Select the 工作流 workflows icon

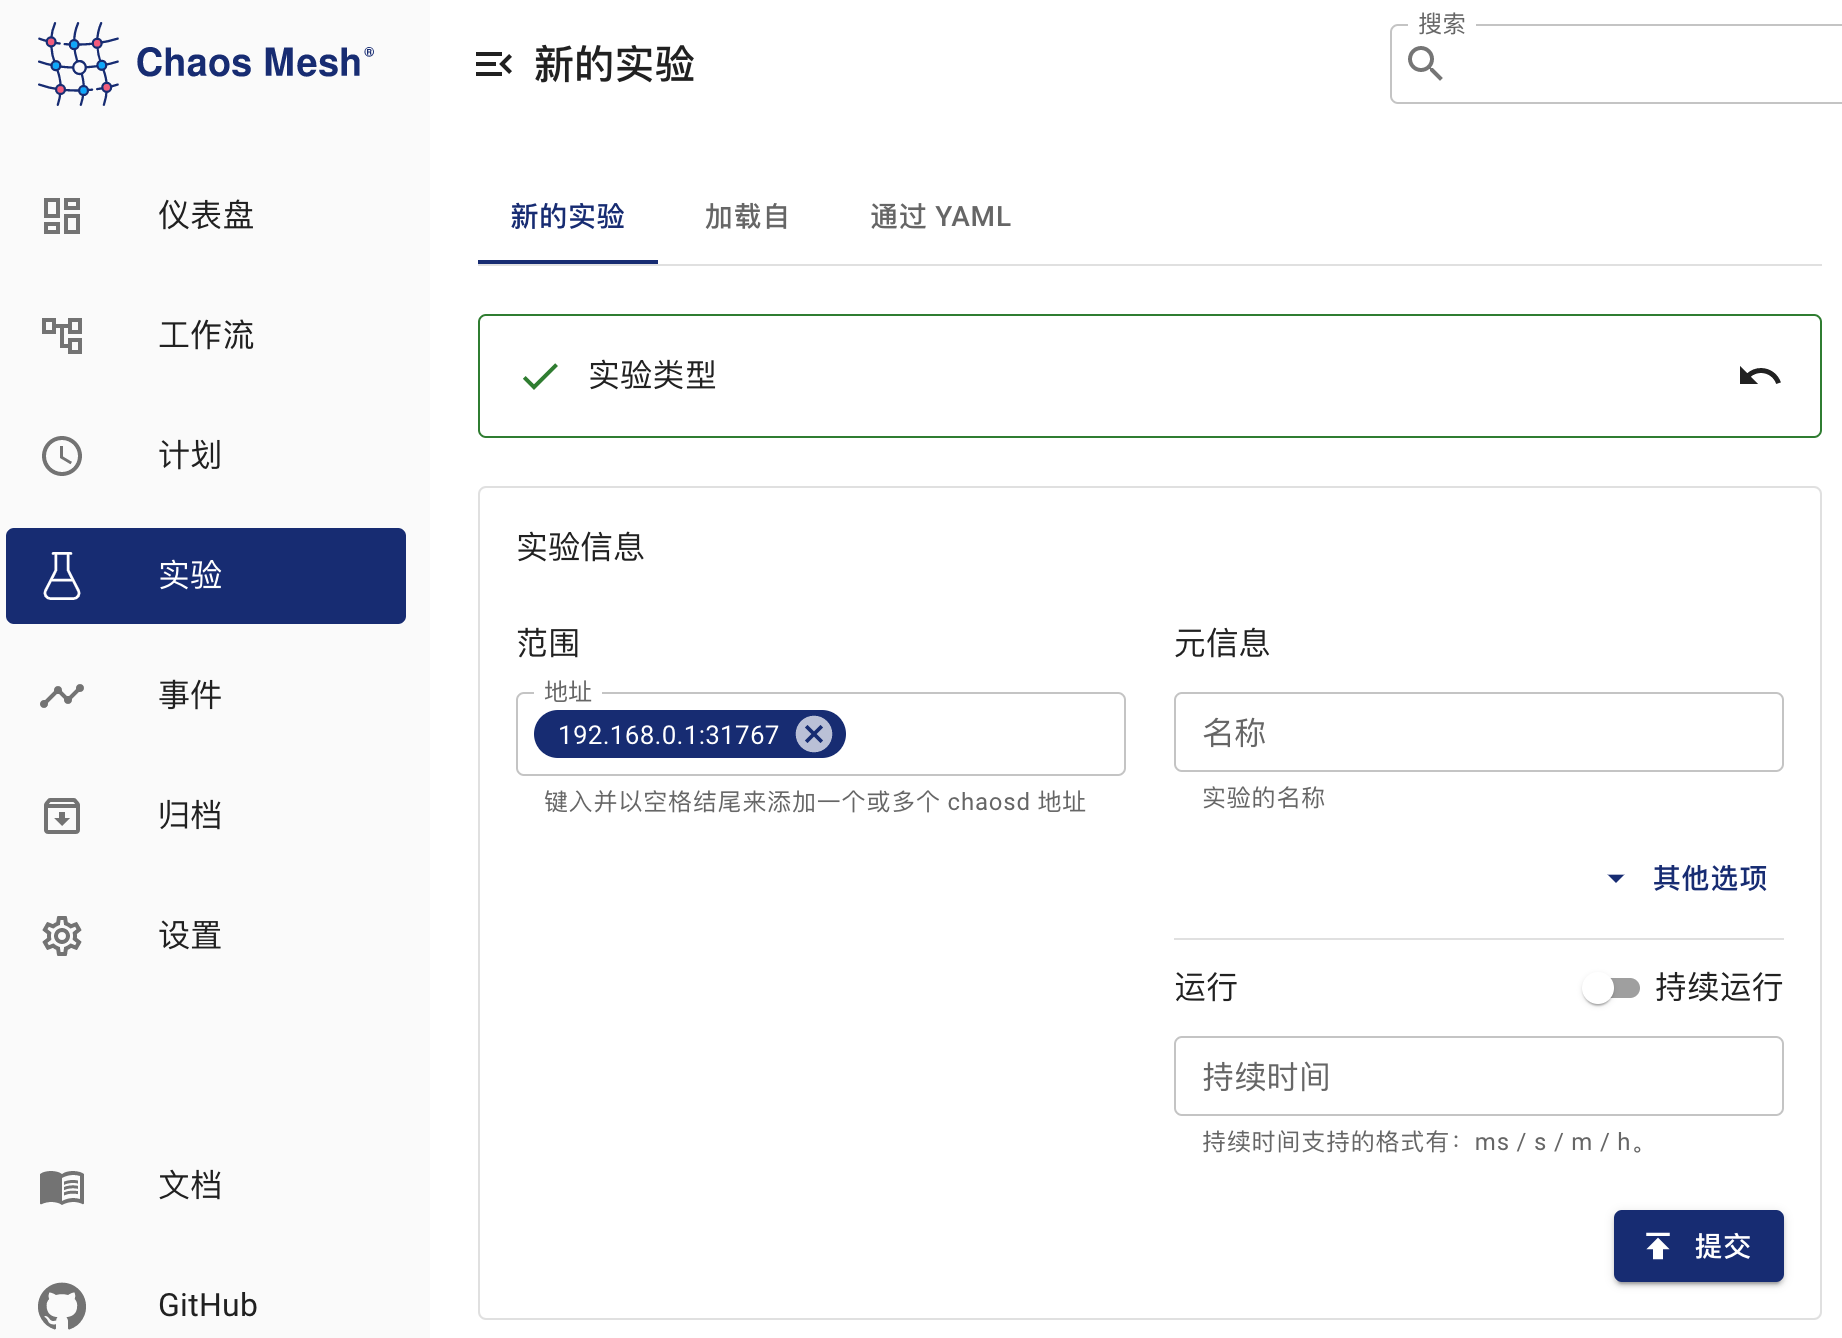point(62,336)
